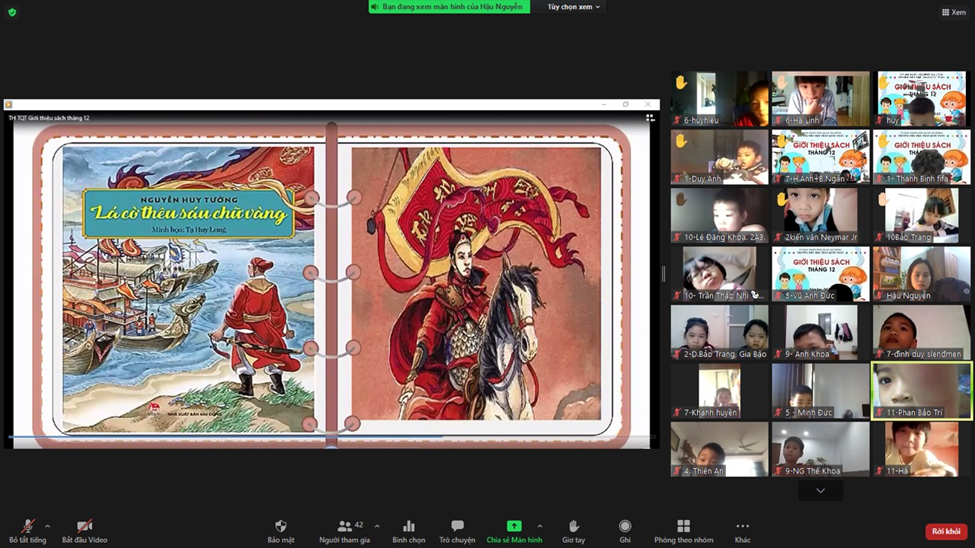This screenshot has height=548, width=975.
Task: Select 7-H.Anh+B.Ngân video tile
Action: click(x=821, y=157)
